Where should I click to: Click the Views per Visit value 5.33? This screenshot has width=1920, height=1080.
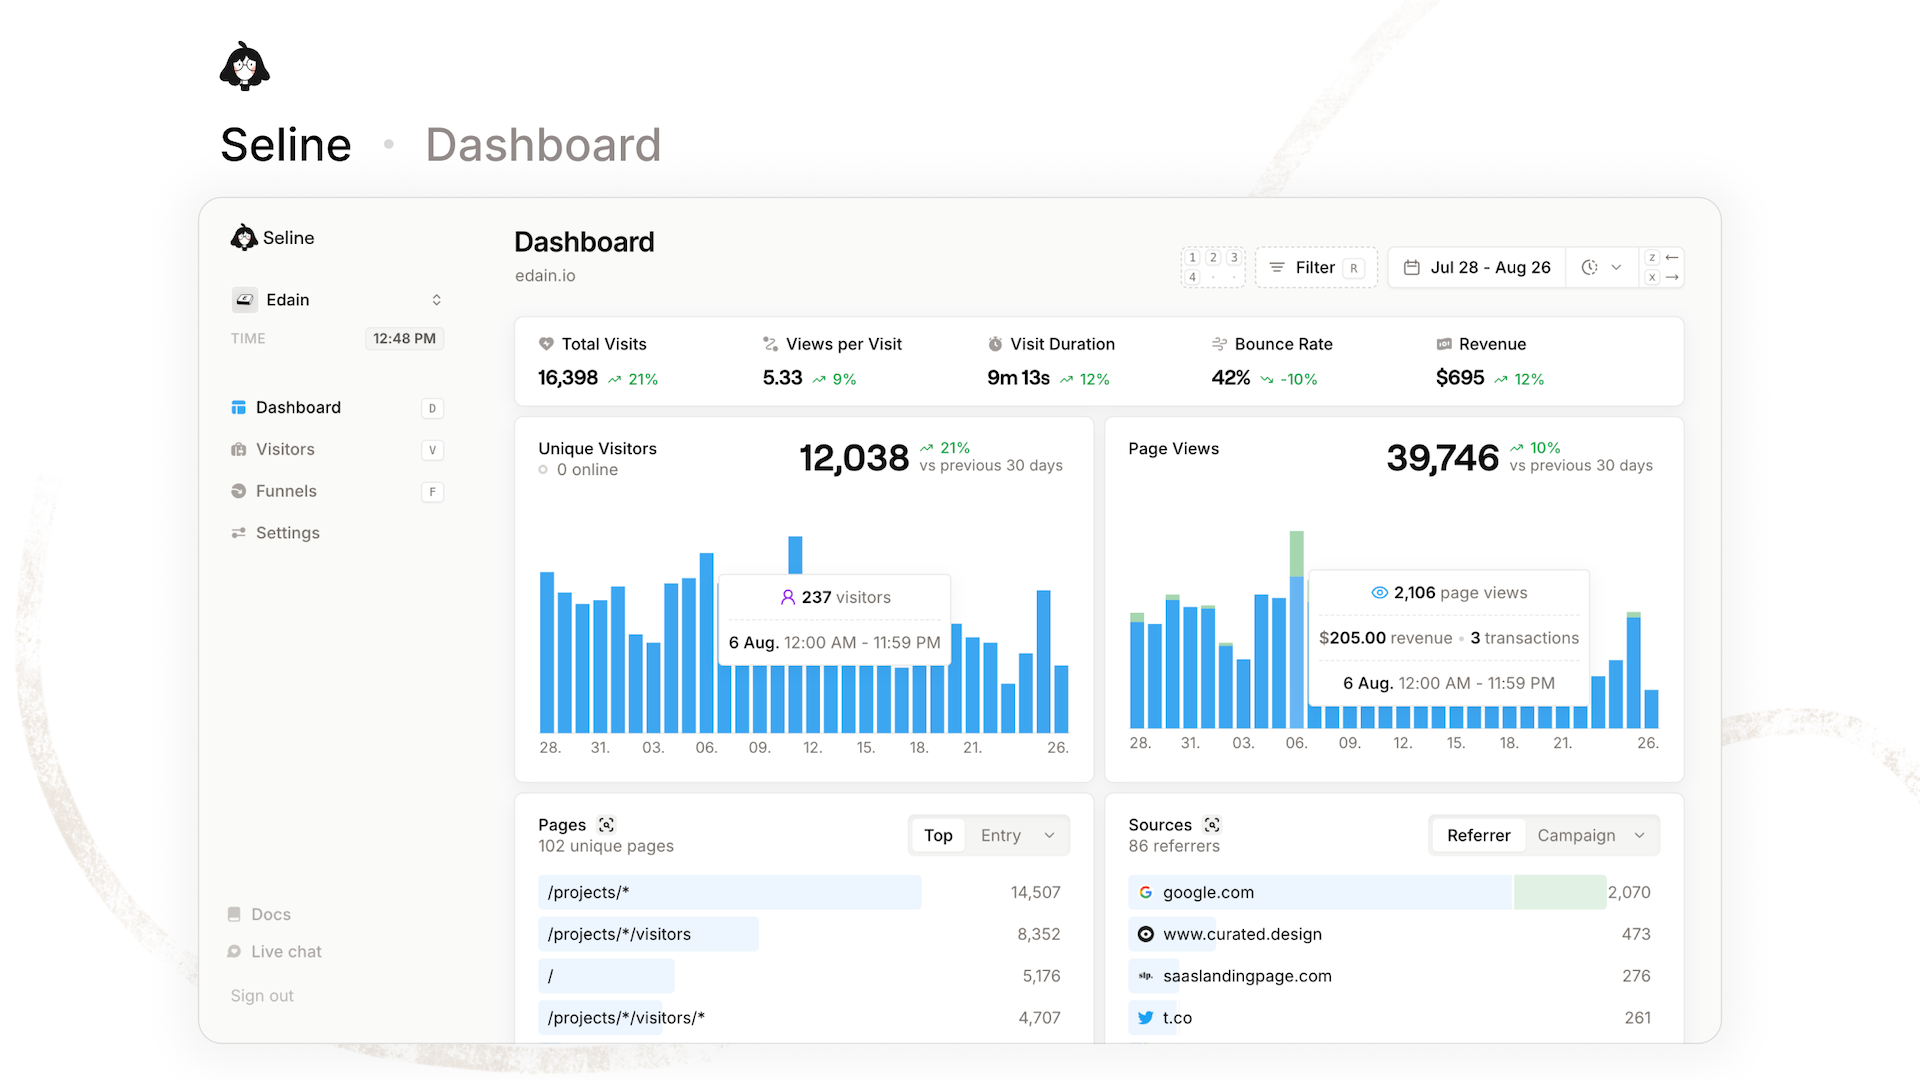point(782,378)
